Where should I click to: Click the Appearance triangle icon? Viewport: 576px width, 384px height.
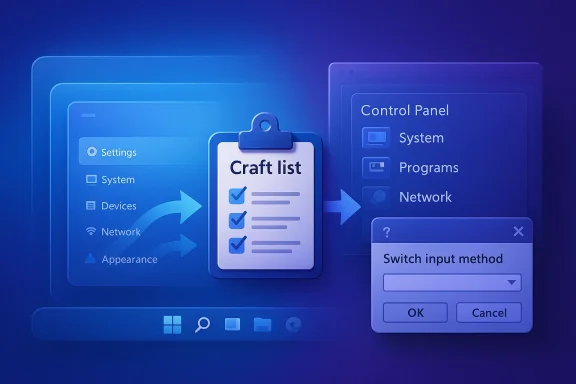click(90, 259)
